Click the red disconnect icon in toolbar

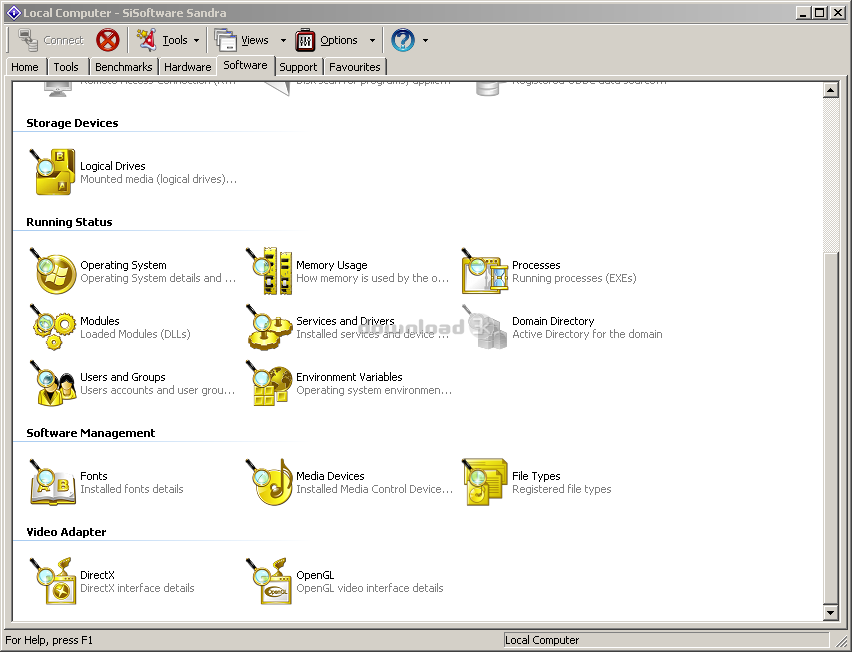(x=108, y=40)
